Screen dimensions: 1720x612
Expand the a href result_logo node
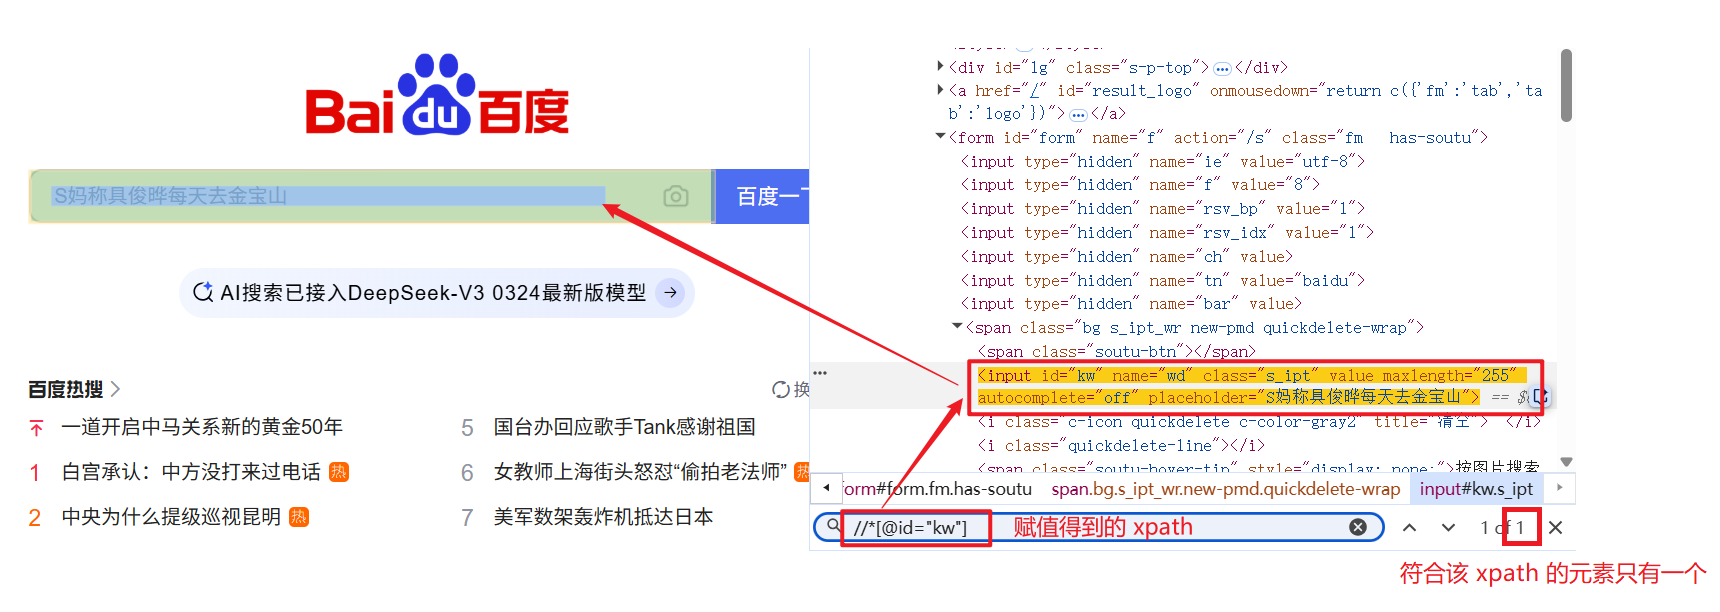coord(941,90)
